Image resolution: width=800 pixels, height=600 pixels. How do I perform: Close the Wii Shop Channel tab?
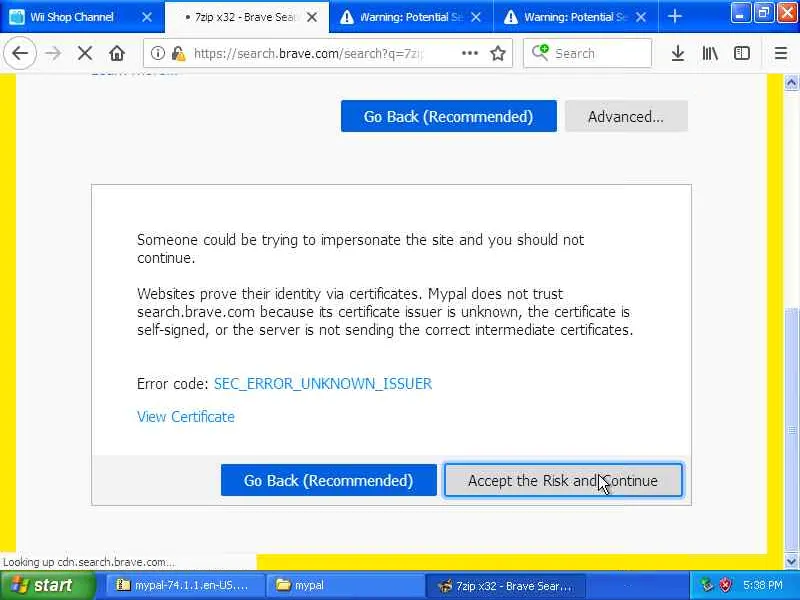tap(147, 17)
